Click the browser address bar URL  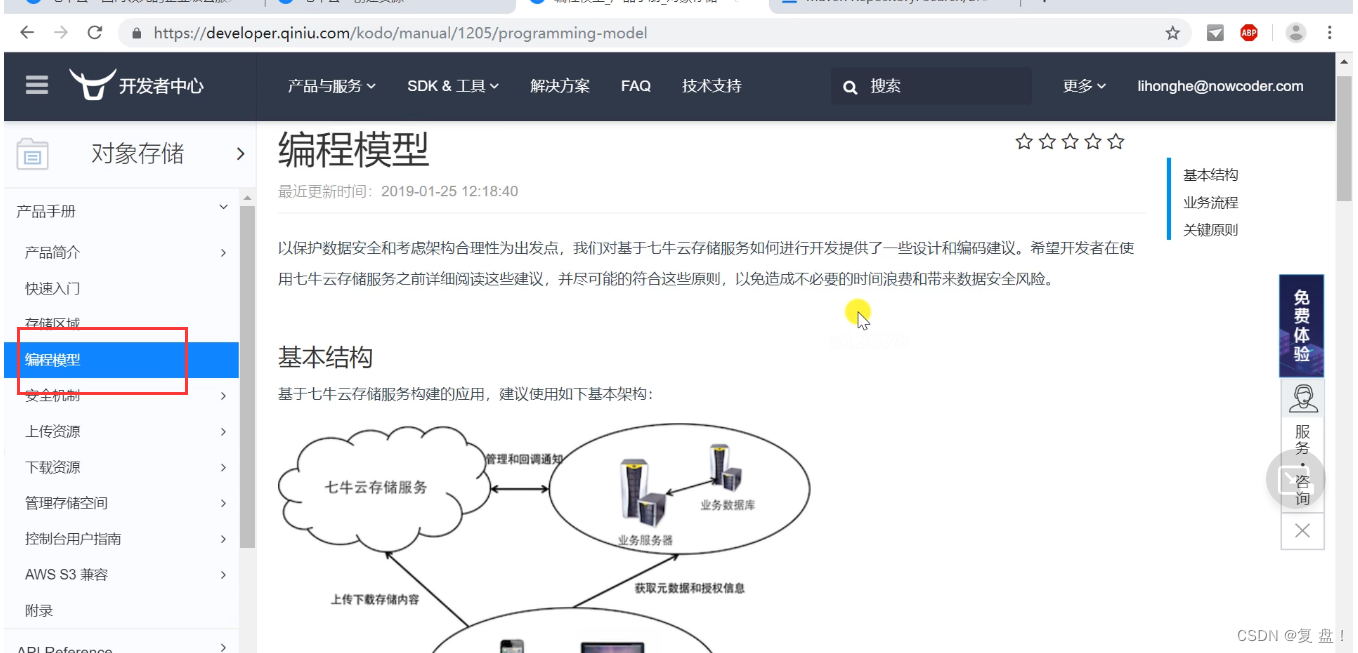pyautogui.click(x=400, y=33)
